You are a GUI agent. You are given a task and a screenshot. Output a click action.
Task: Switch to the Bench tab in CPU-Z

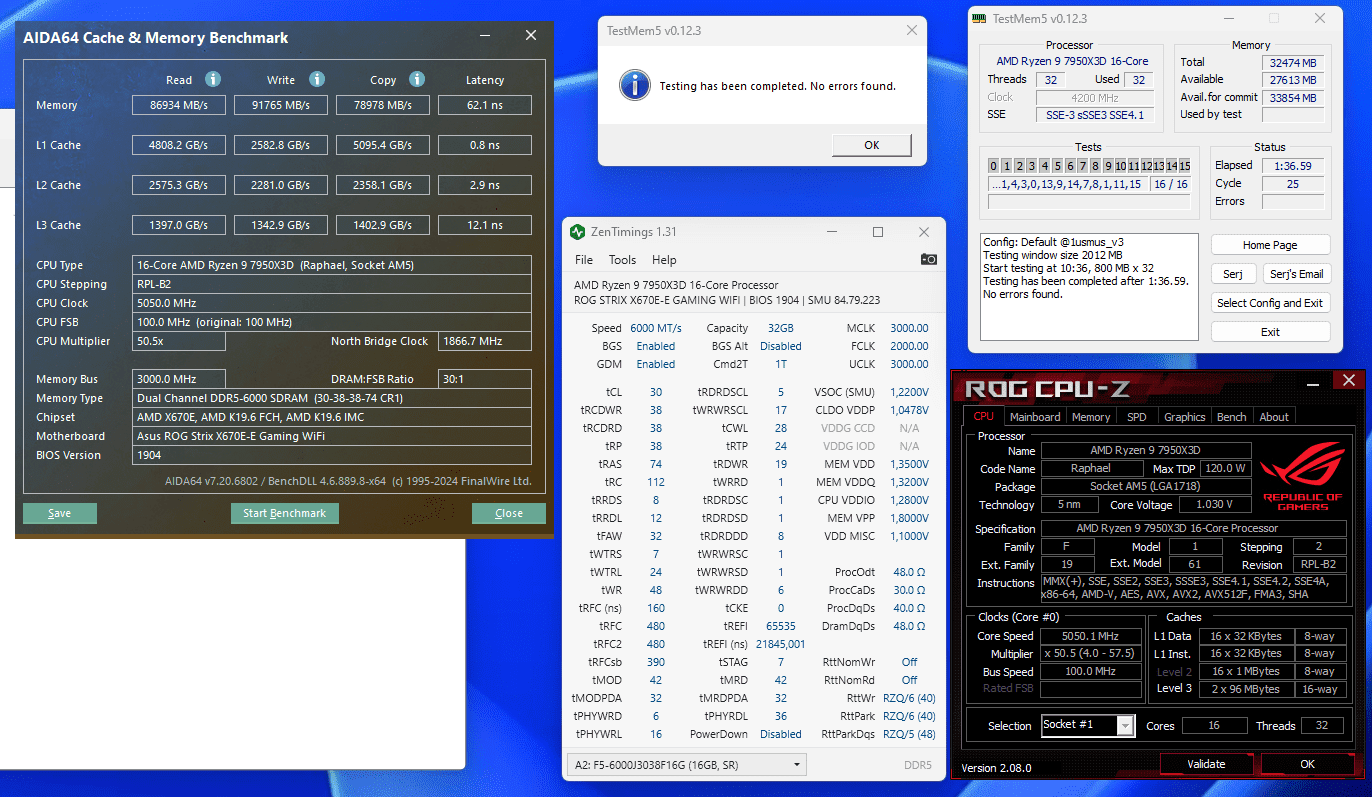coord(1232,417)
